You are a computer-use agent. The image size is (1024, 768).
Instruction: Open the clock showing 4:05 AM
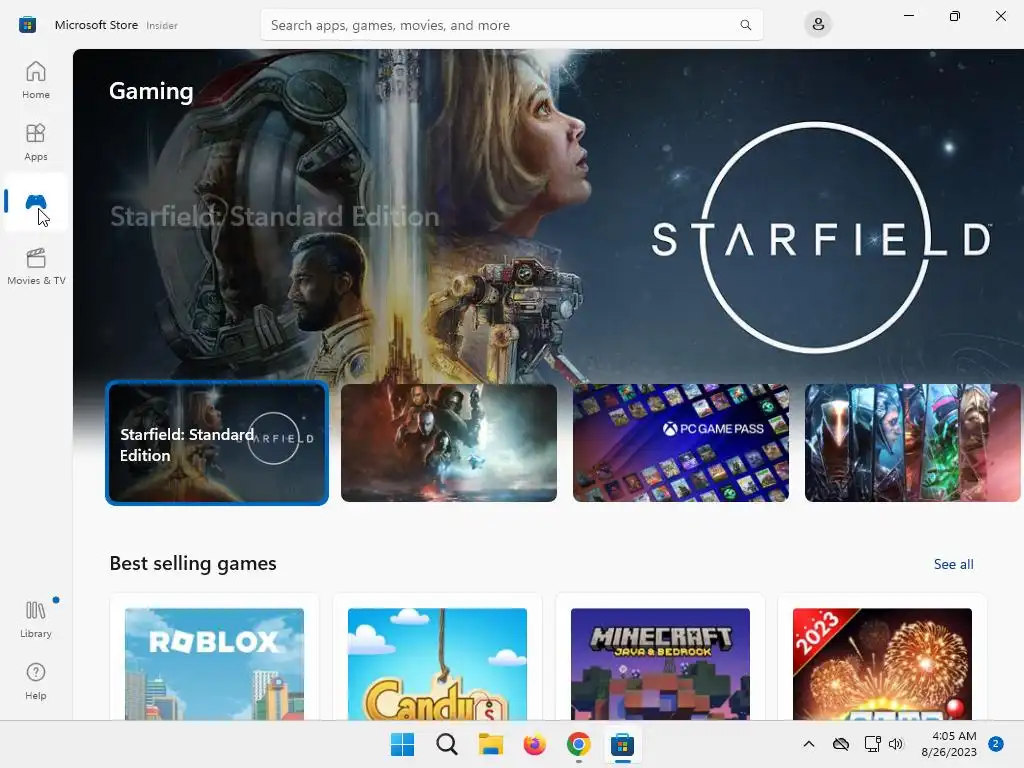click(949, 744)
